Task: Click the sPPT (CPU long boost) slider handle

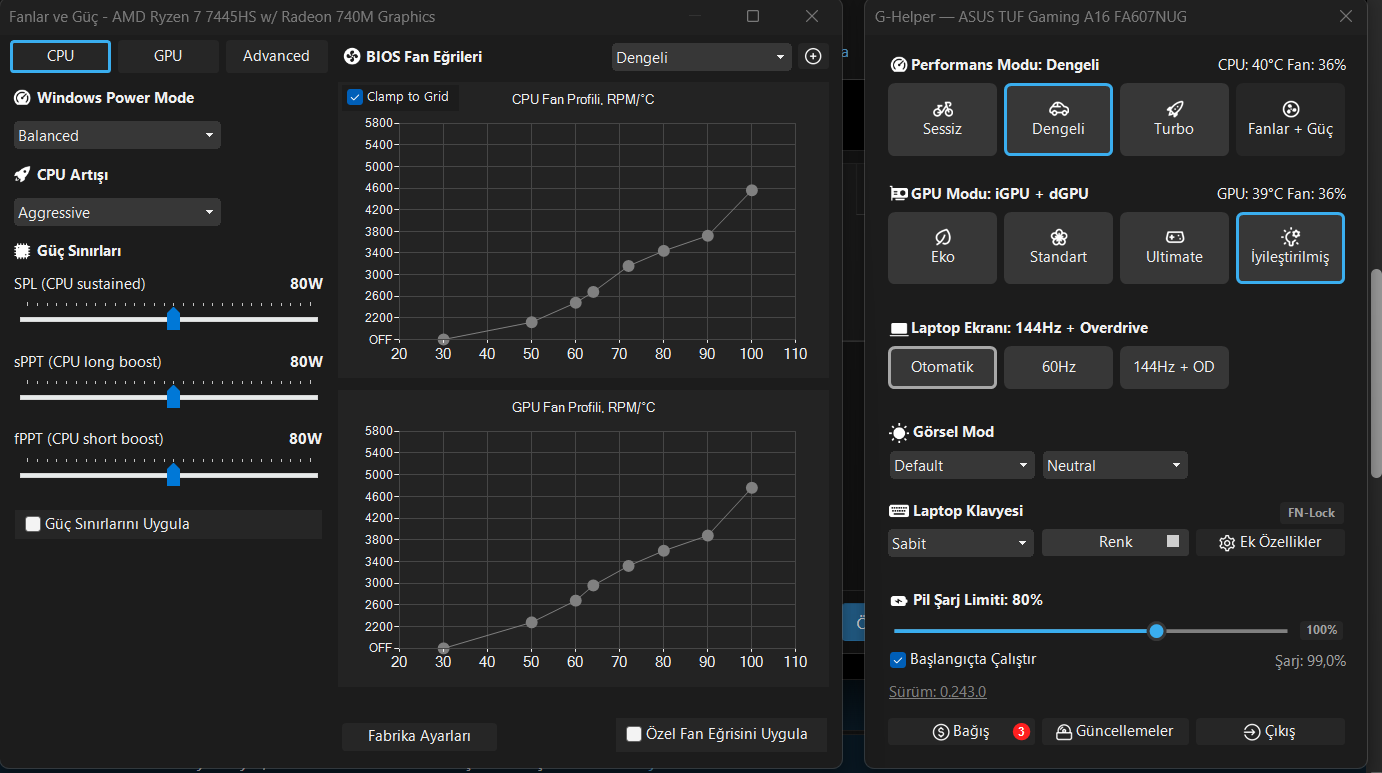Action: point(173,397)
